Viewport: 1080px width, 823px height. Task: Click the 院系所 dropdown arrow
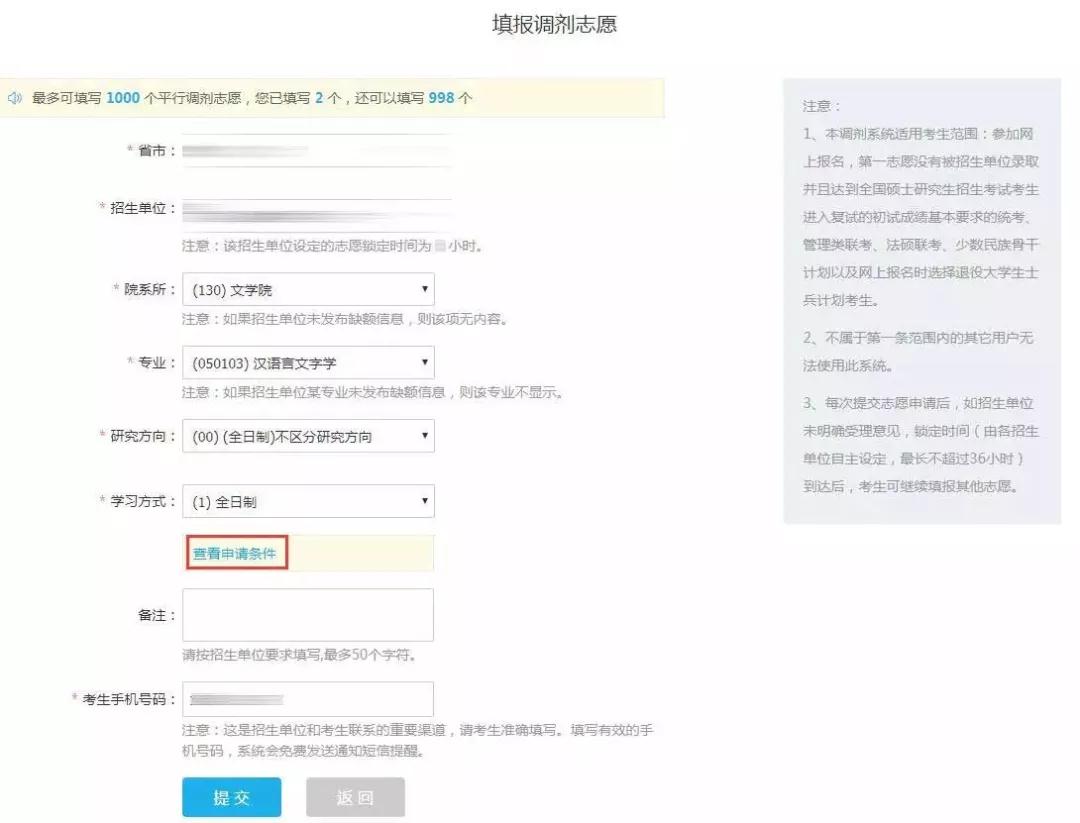[x=424, y=289]
